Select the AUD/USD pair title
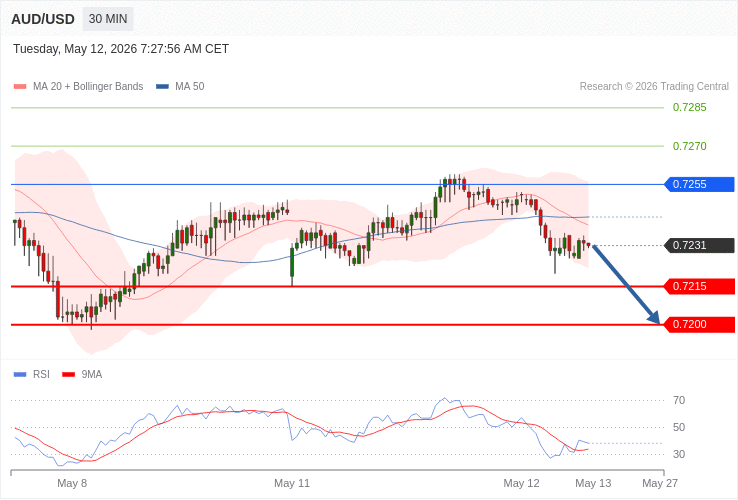Viewport: 738px width, 500px height. [x=43, y=19]
